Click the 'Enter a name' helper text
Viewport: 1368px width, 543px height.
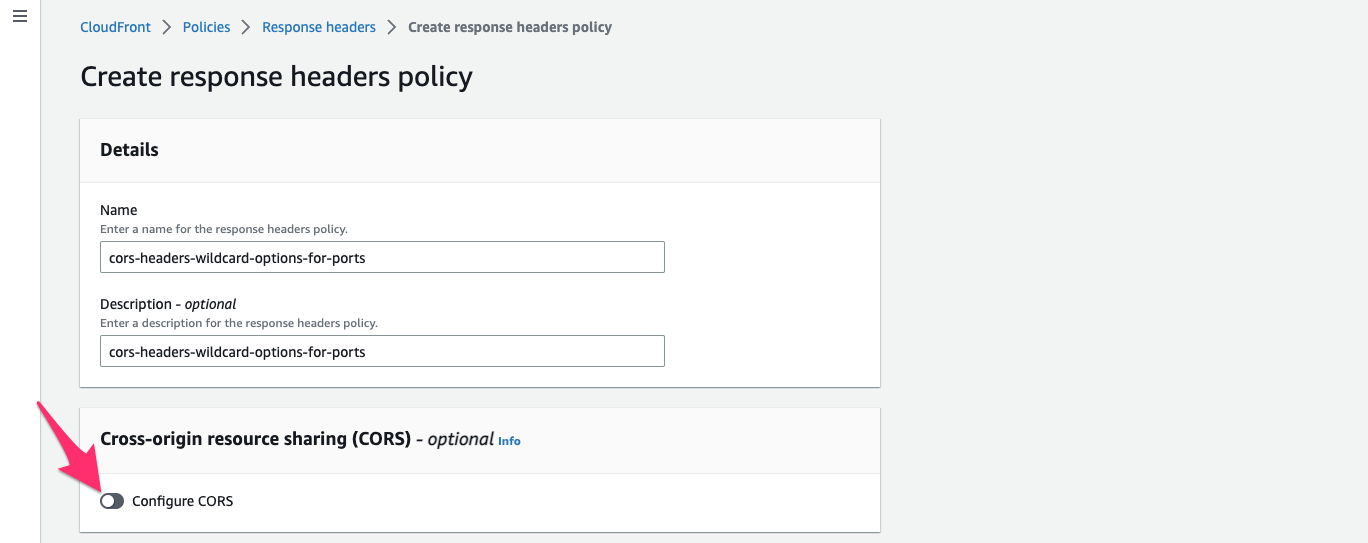click(224, 229)
